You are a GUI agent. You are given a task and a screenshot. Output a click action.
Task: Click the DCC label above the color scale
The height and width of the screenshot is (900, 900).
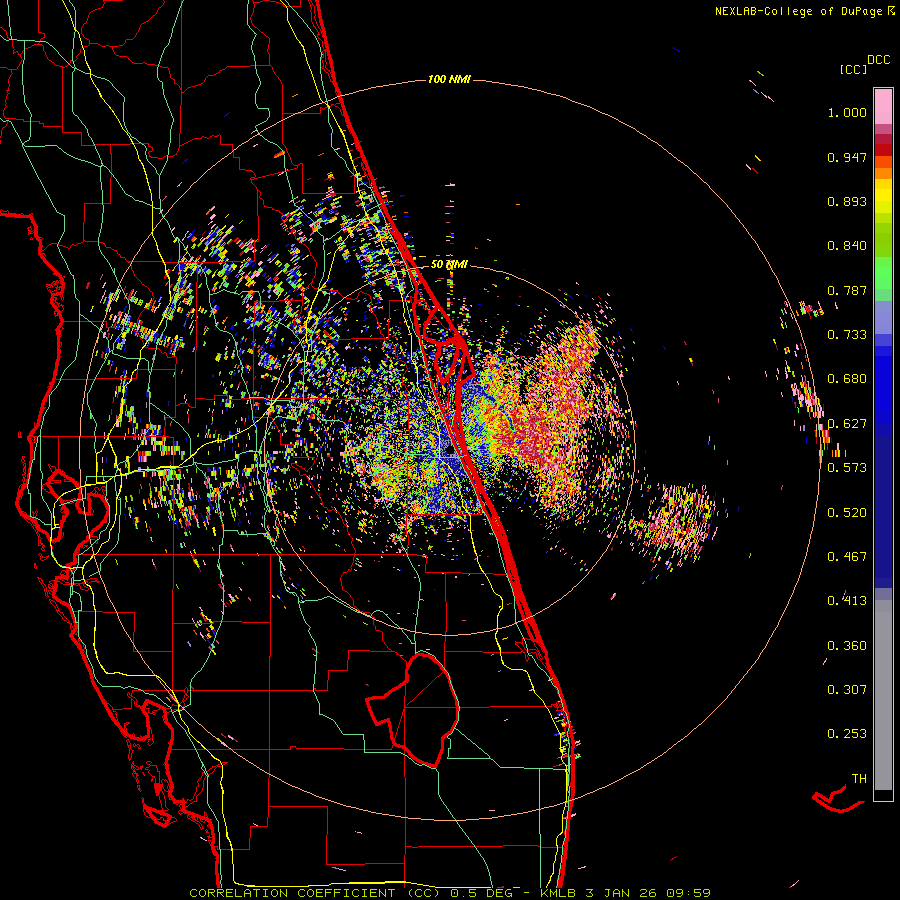(878, 60)
